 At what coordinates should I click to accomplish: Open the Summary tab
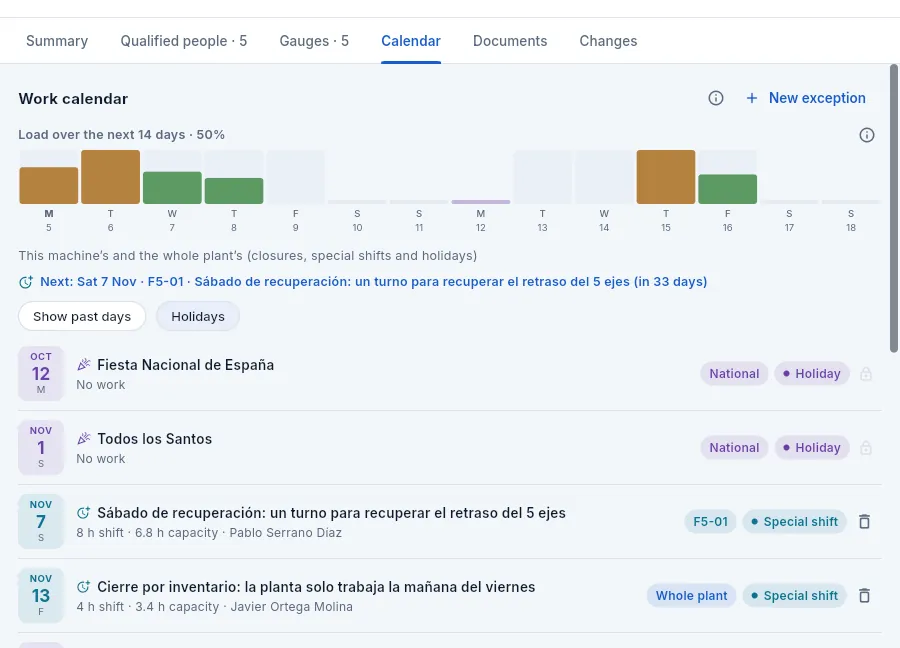57,41
